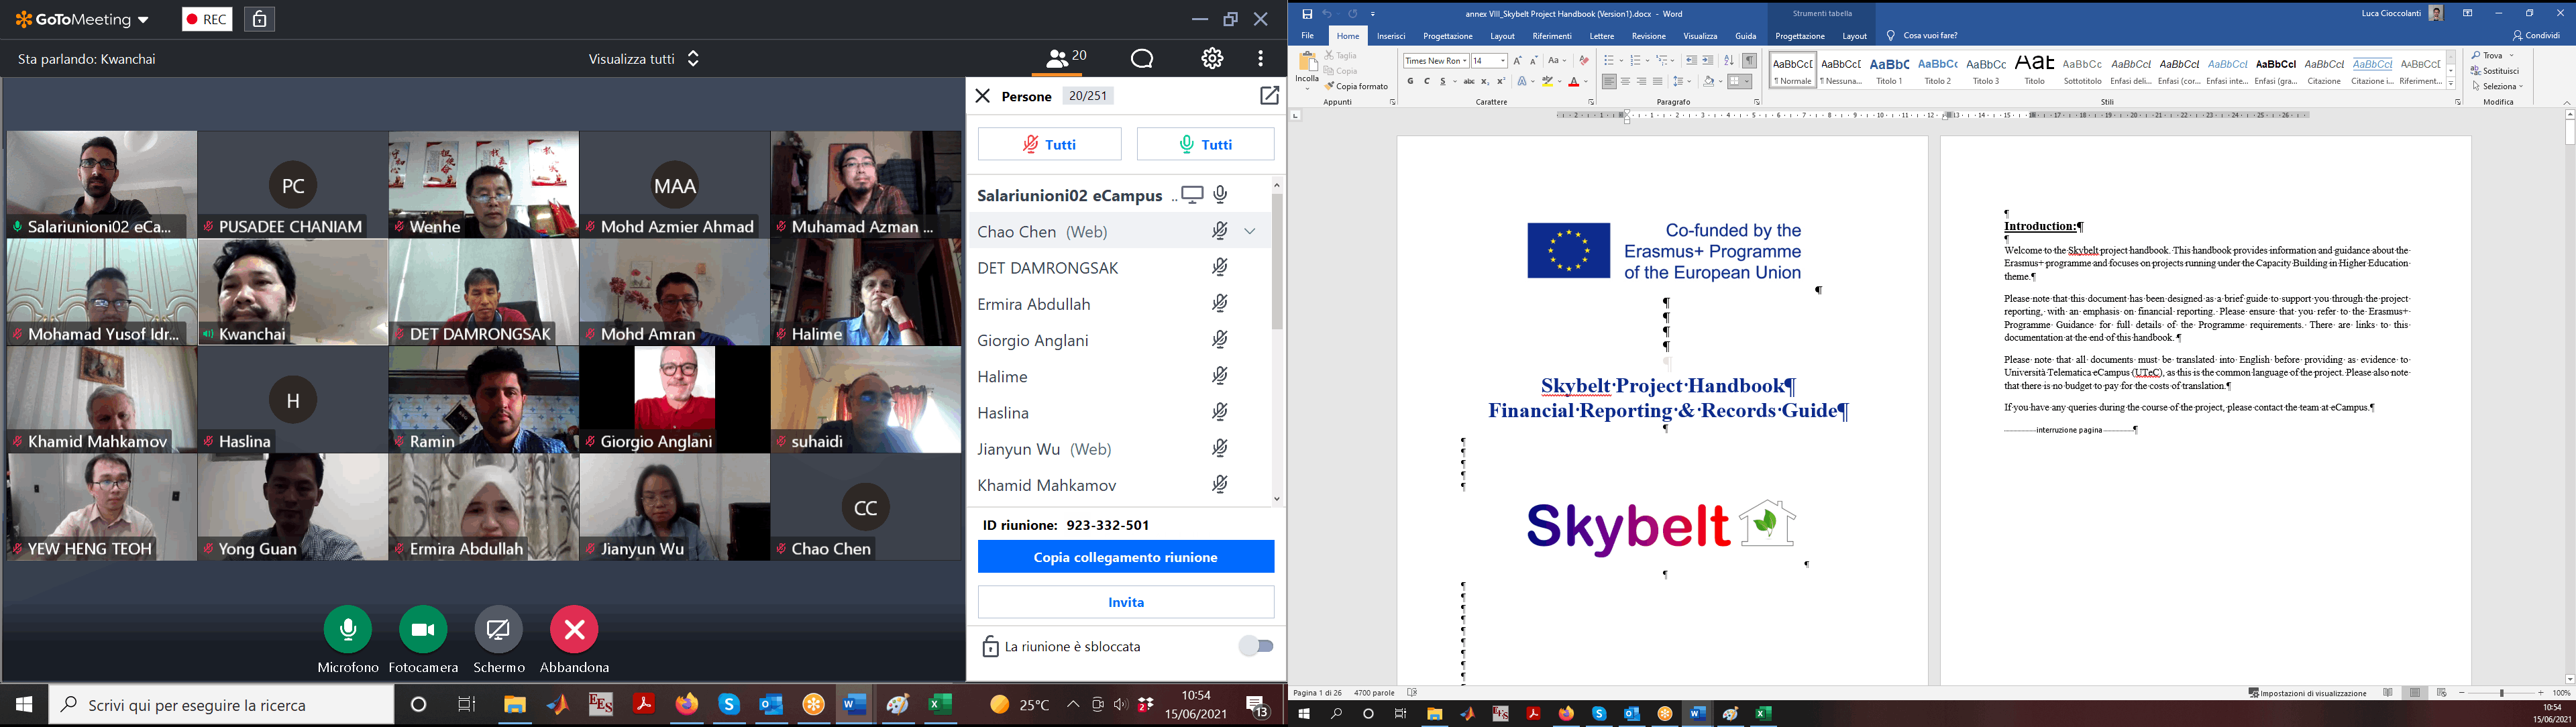
Task: Click the Word strikethrough (abc) icon
Action: click(x=1469, y=81)
